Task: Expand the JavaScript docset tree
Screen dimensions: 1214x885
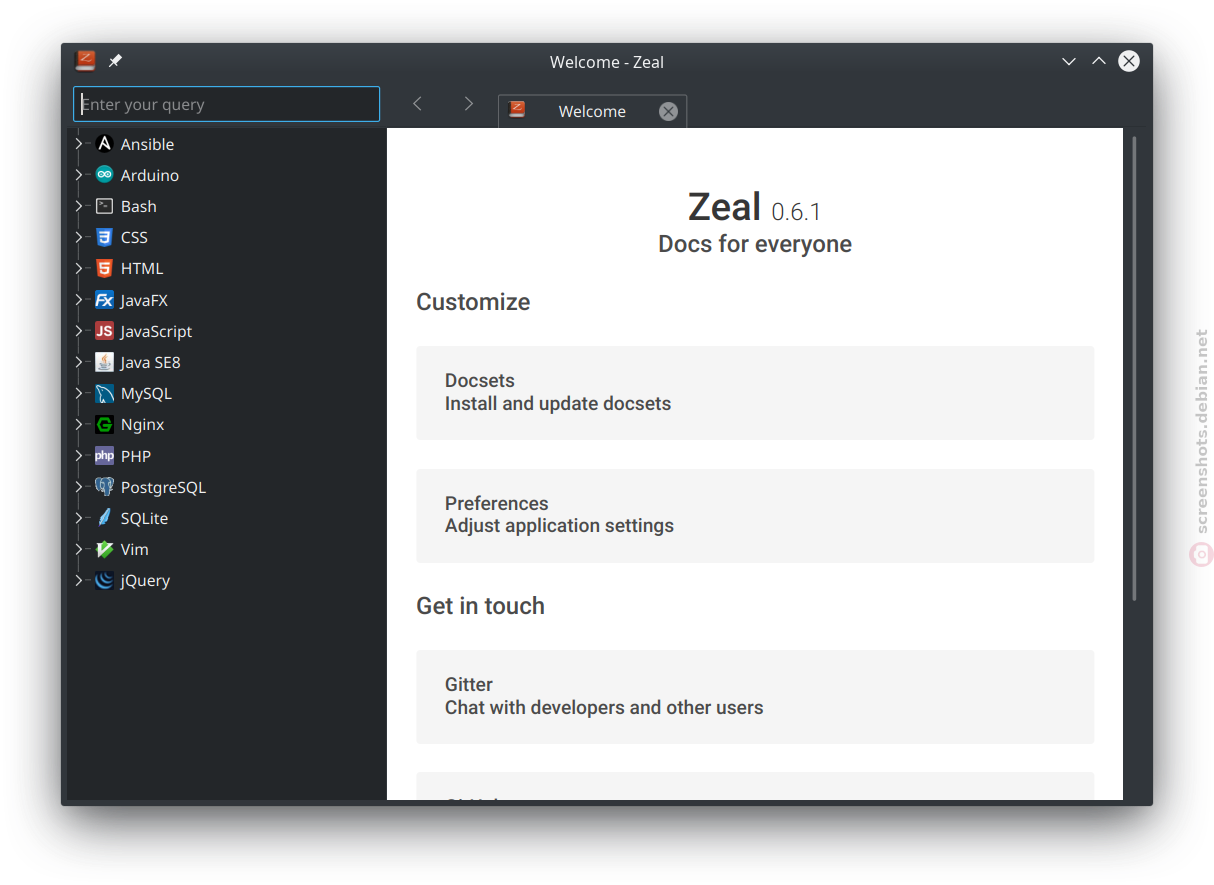Action: 79,331
